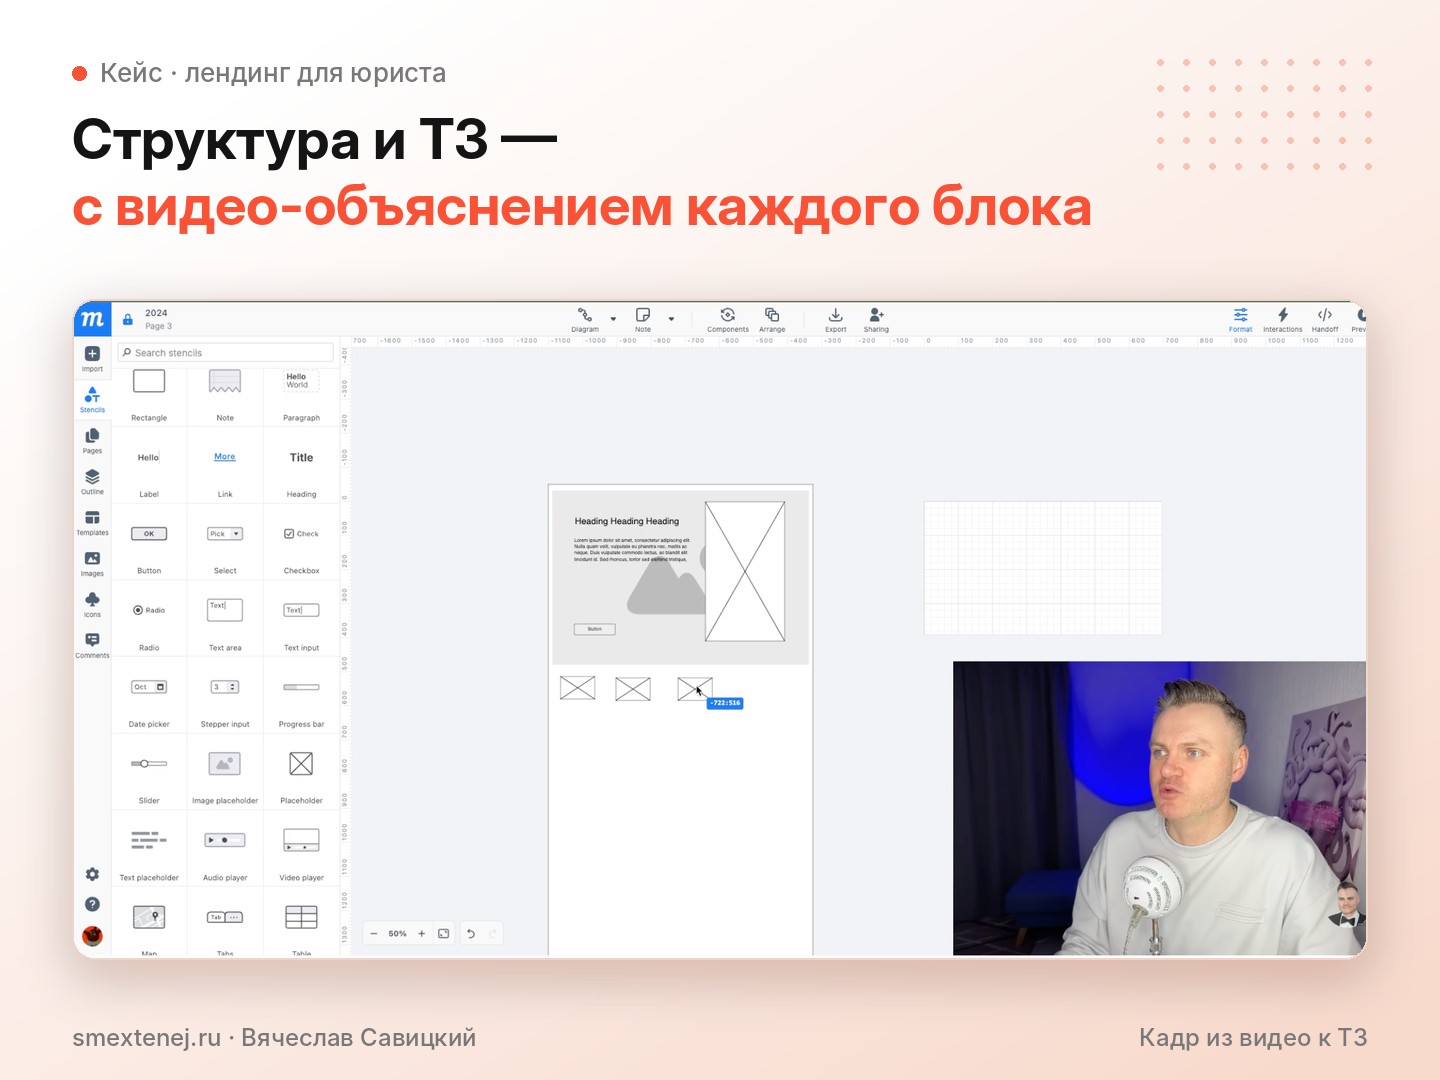The width and height of the screenshot is (1440, 1080).
Task: Select the middle small placeholder below hero
Action: [633, 689]
